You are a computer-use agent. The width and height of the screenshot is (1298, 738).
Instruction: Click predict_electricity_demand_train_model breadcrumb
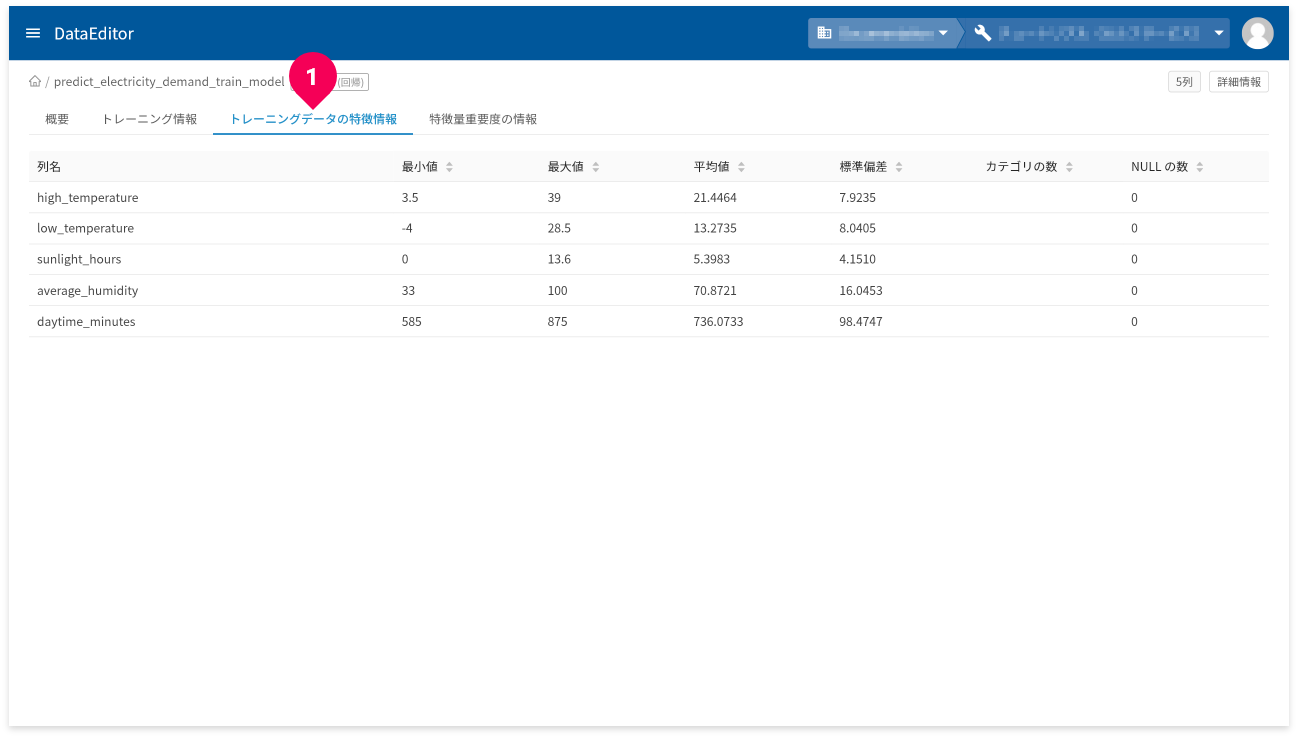[169, 82]
